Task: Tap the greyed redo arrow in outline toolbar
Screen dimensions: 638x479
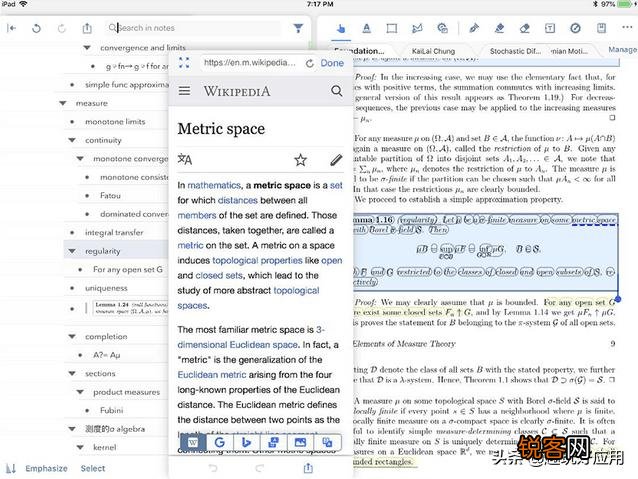Action: 61,28
